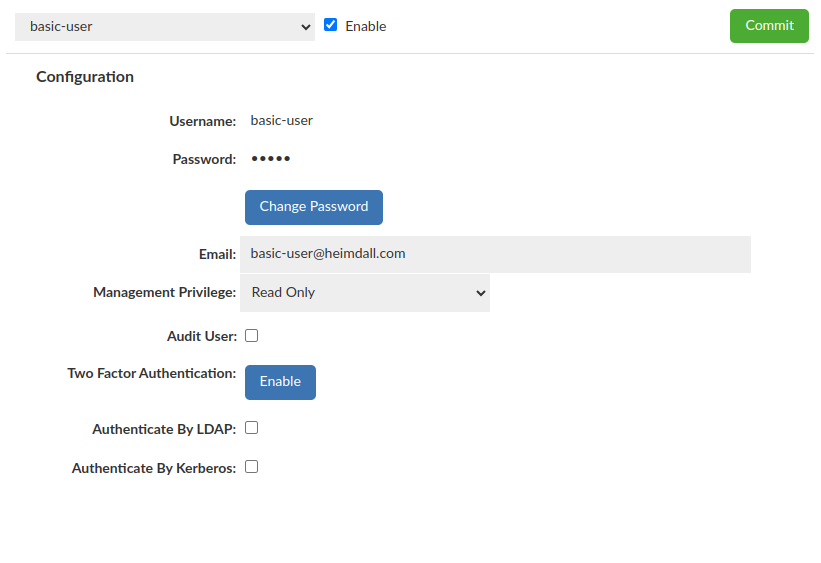
Task: Click the Configuration section heading
Action: coord(85,77)
